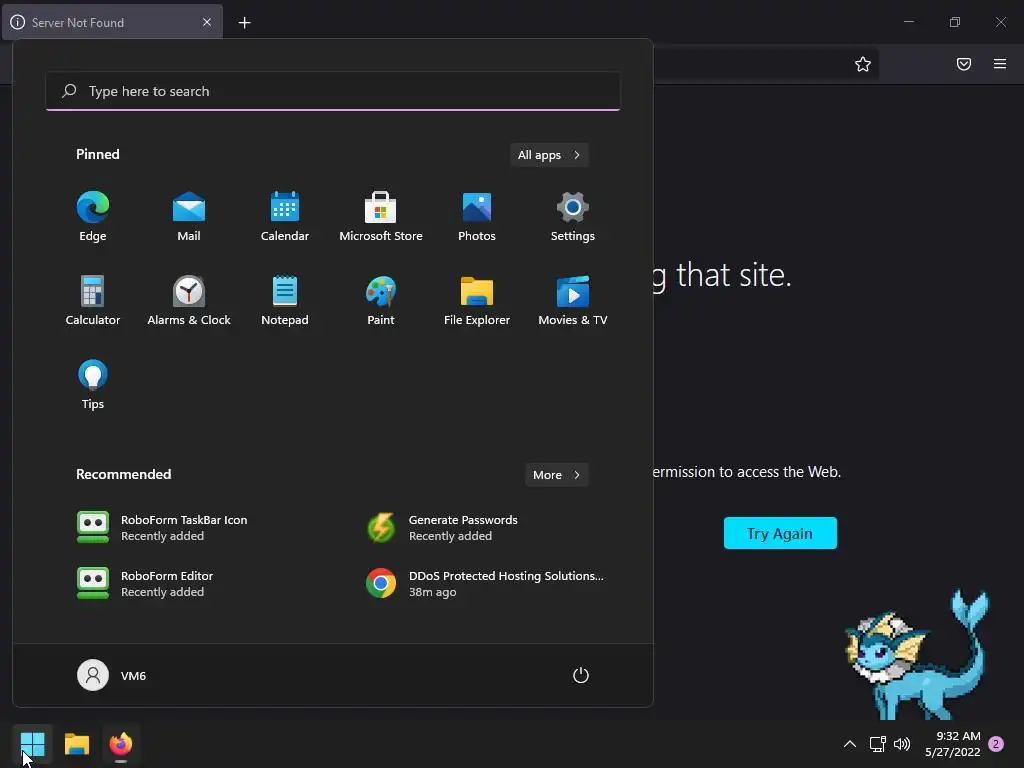Focus the Type here to search field

[333, 91]
